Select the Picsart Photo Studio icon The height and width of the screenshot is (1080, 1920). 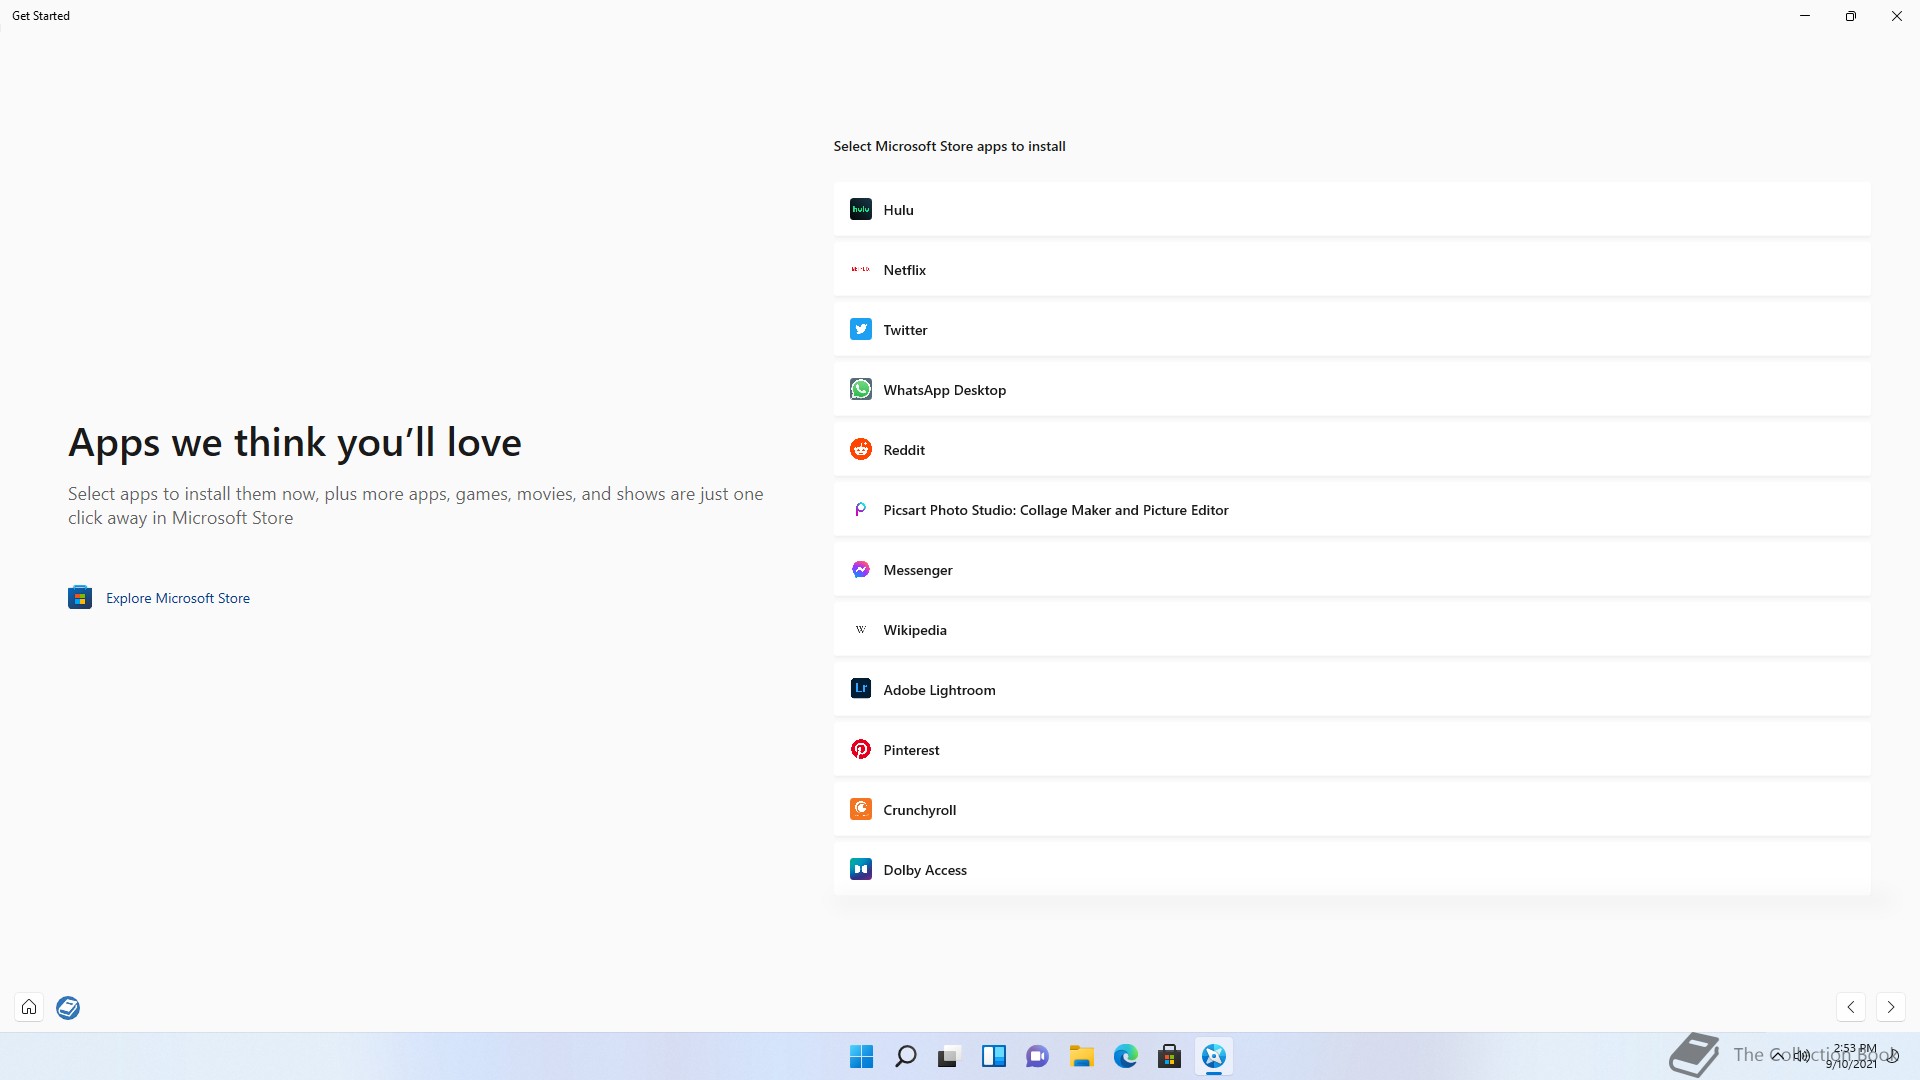[860, 509]
